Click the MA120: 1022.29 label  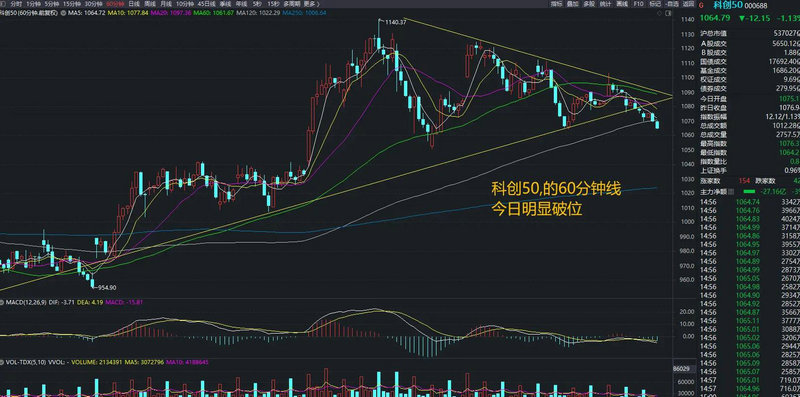click(258, 12)
